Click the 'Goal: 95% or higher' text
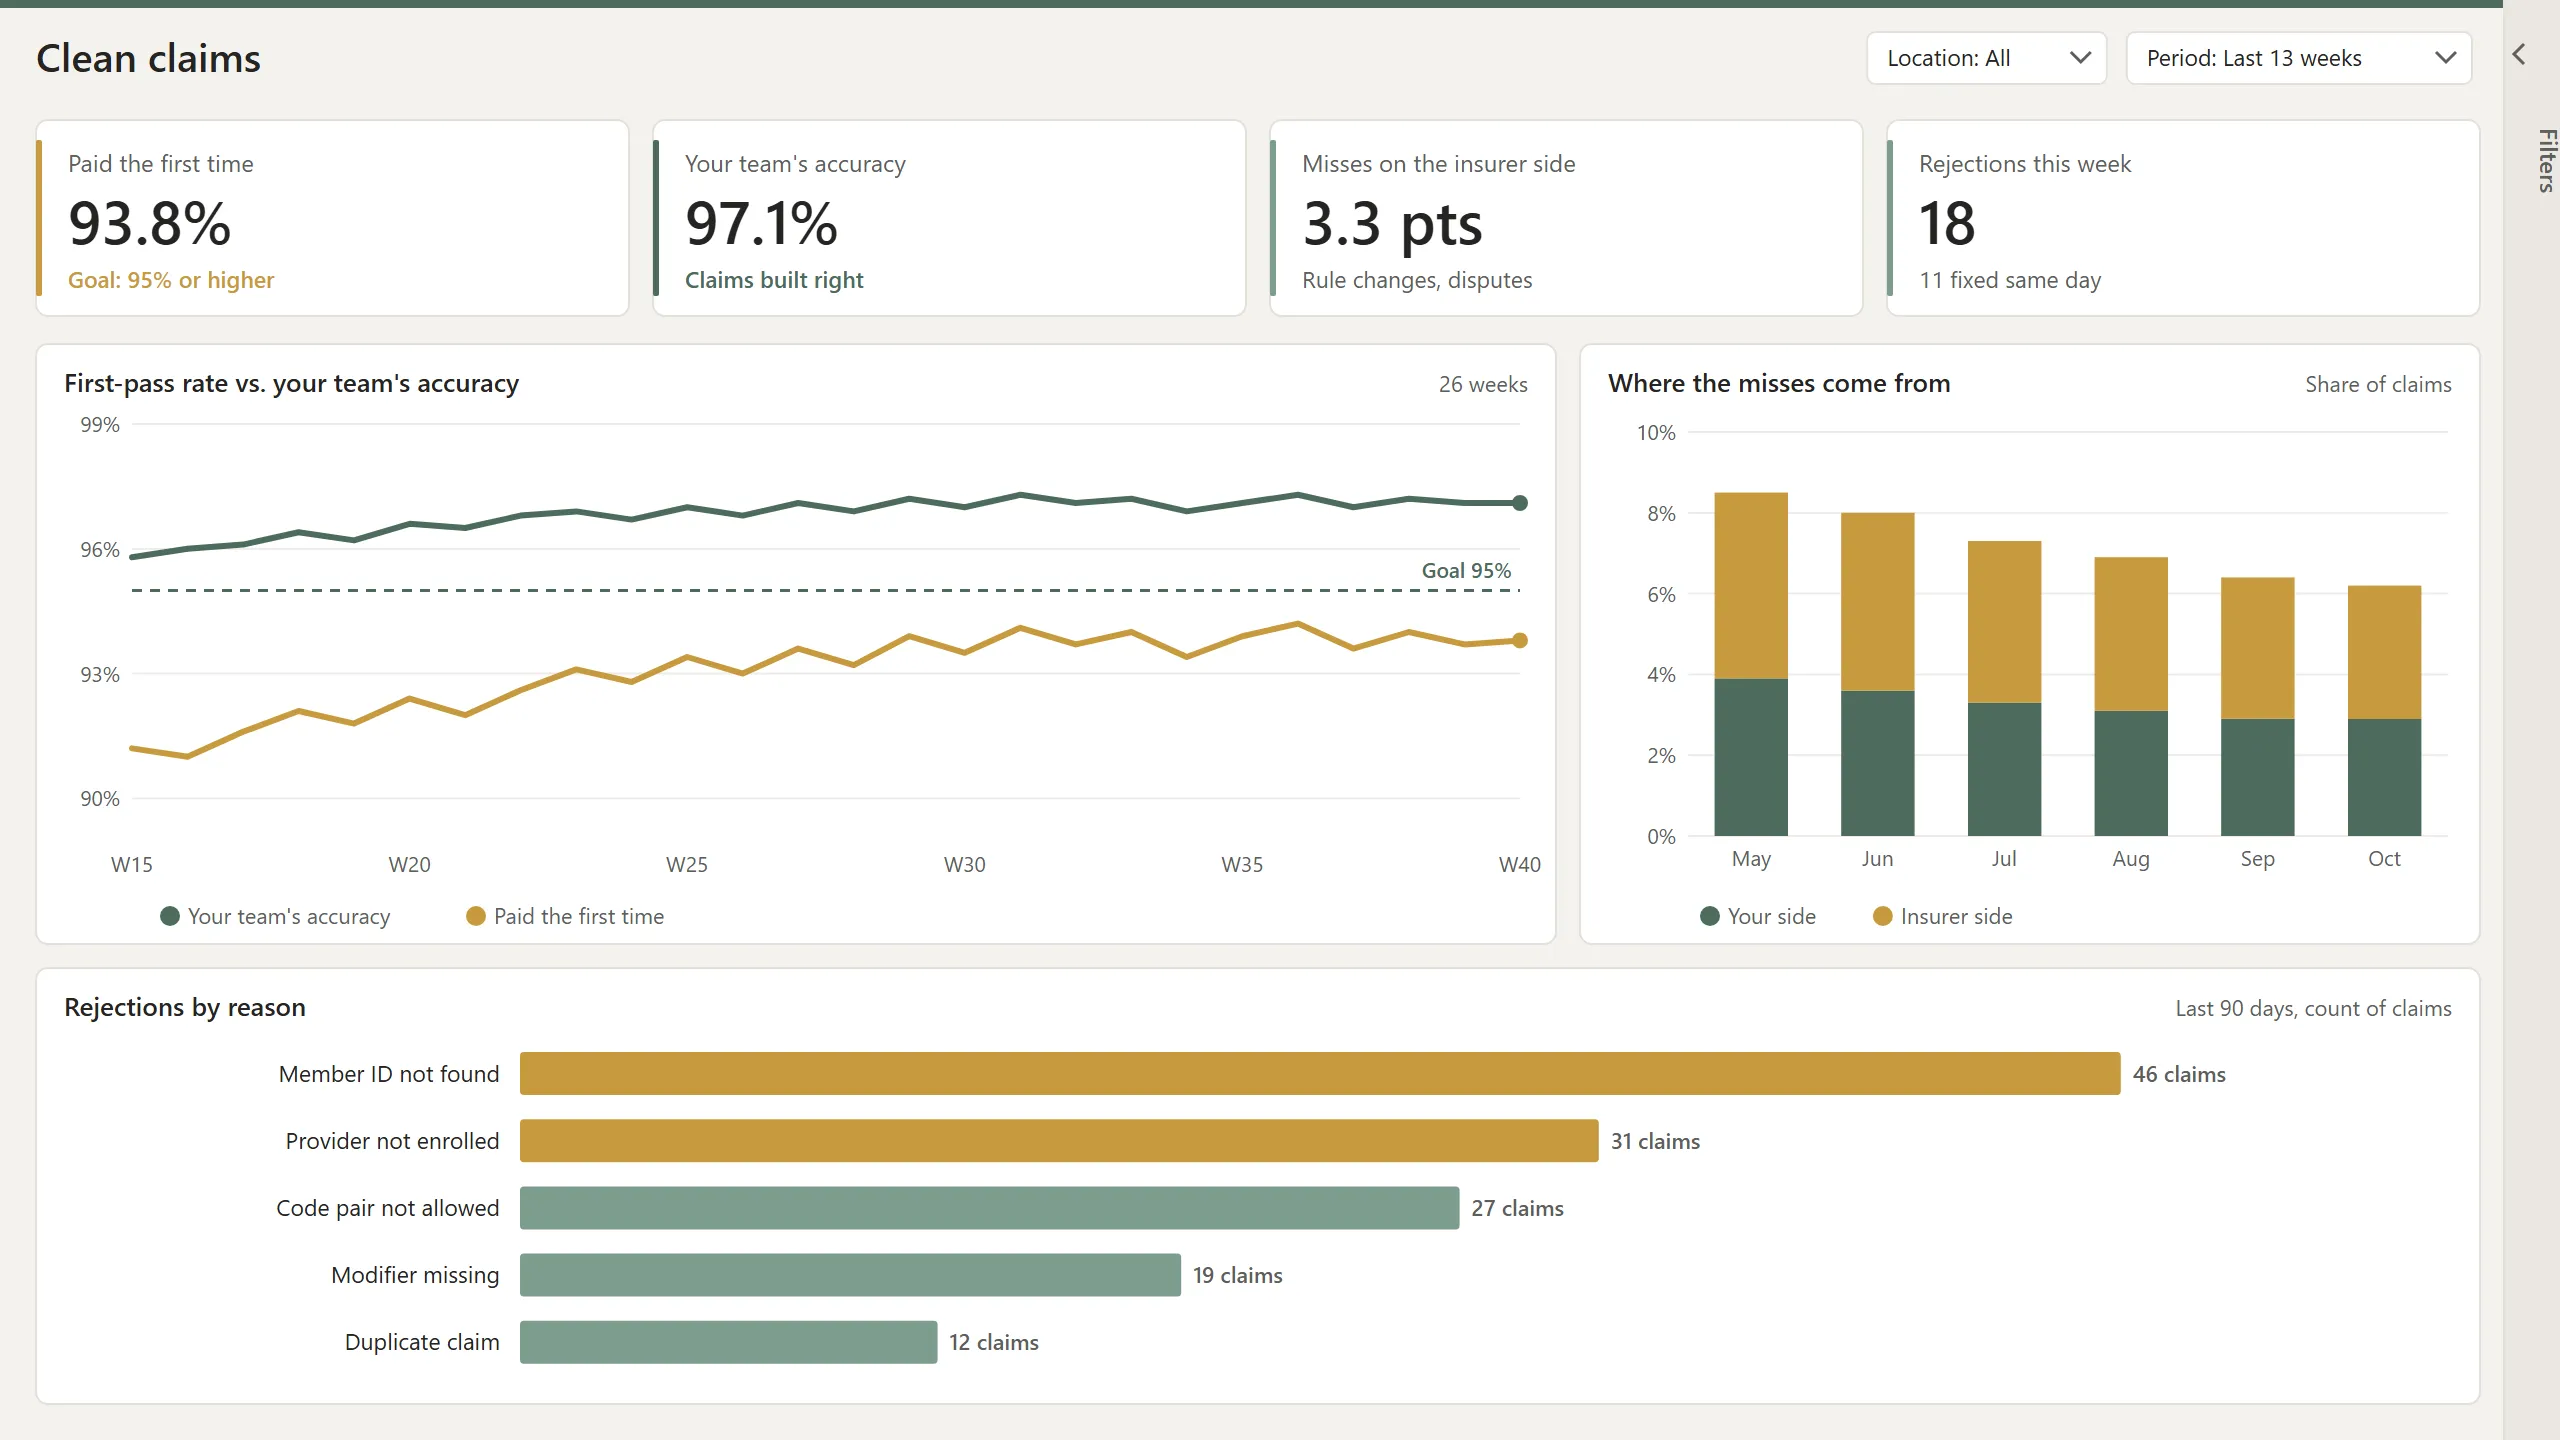 tap(171, 280)
